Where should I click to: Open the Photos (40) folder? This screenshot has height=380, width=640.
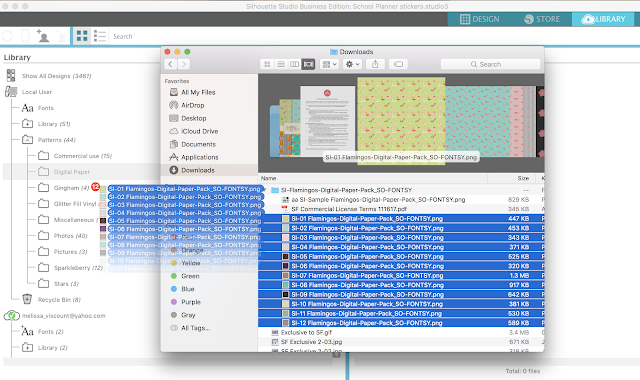[x=71, y=236]
